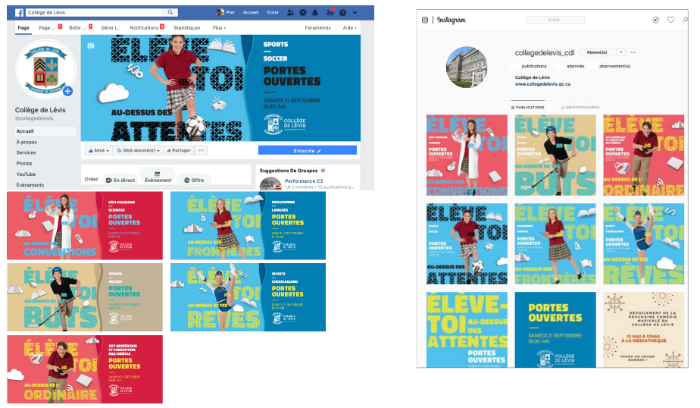Open the Performance C2 group link

click(304, 181)
